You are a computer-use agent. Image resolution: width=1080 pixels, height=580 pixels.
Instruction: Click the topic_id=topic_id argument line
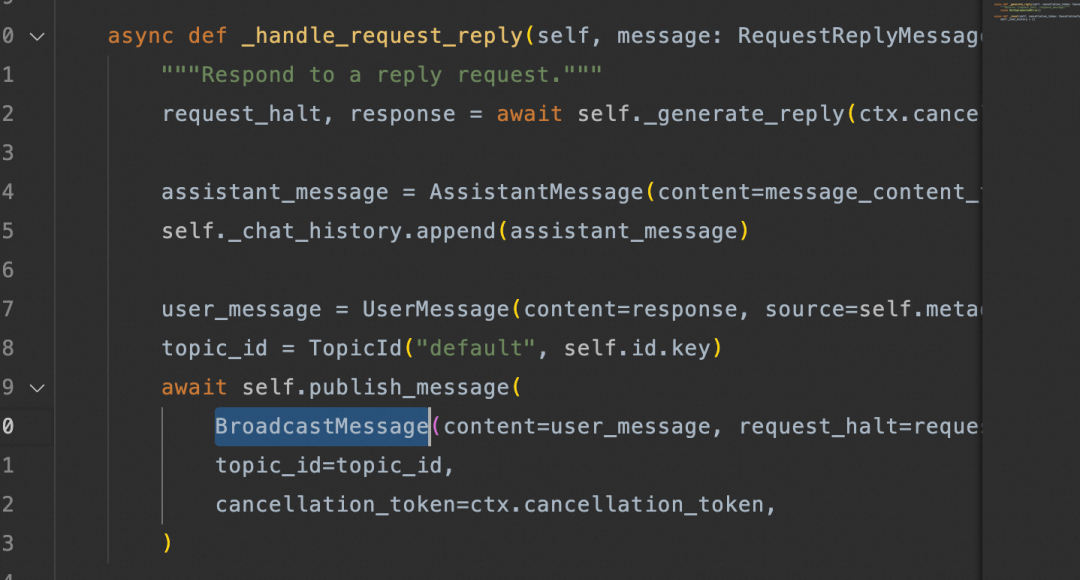335,466
